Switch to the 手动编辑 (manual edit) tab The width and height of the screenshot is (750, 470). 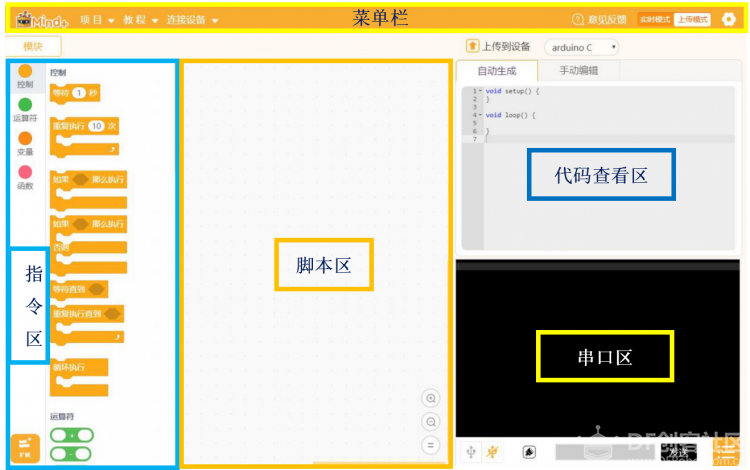(x=580, y=71)
